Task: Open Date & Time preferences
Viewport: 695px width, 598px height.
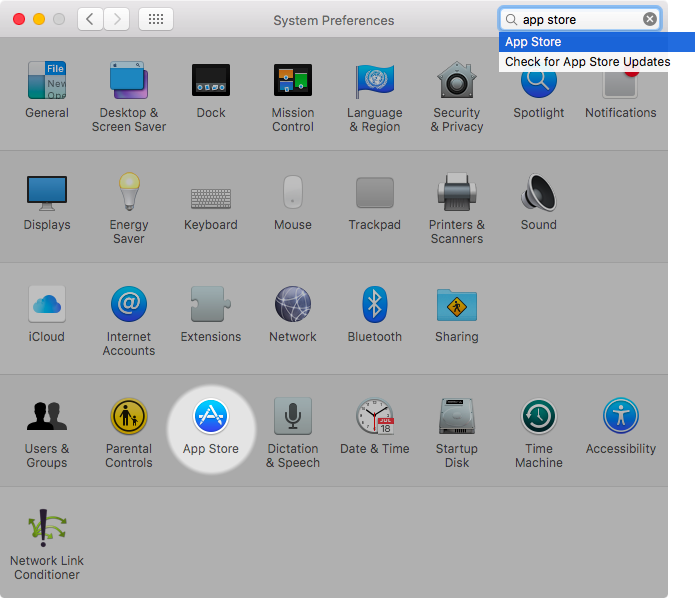Action: pyautogui.click(x=375, y=426)
